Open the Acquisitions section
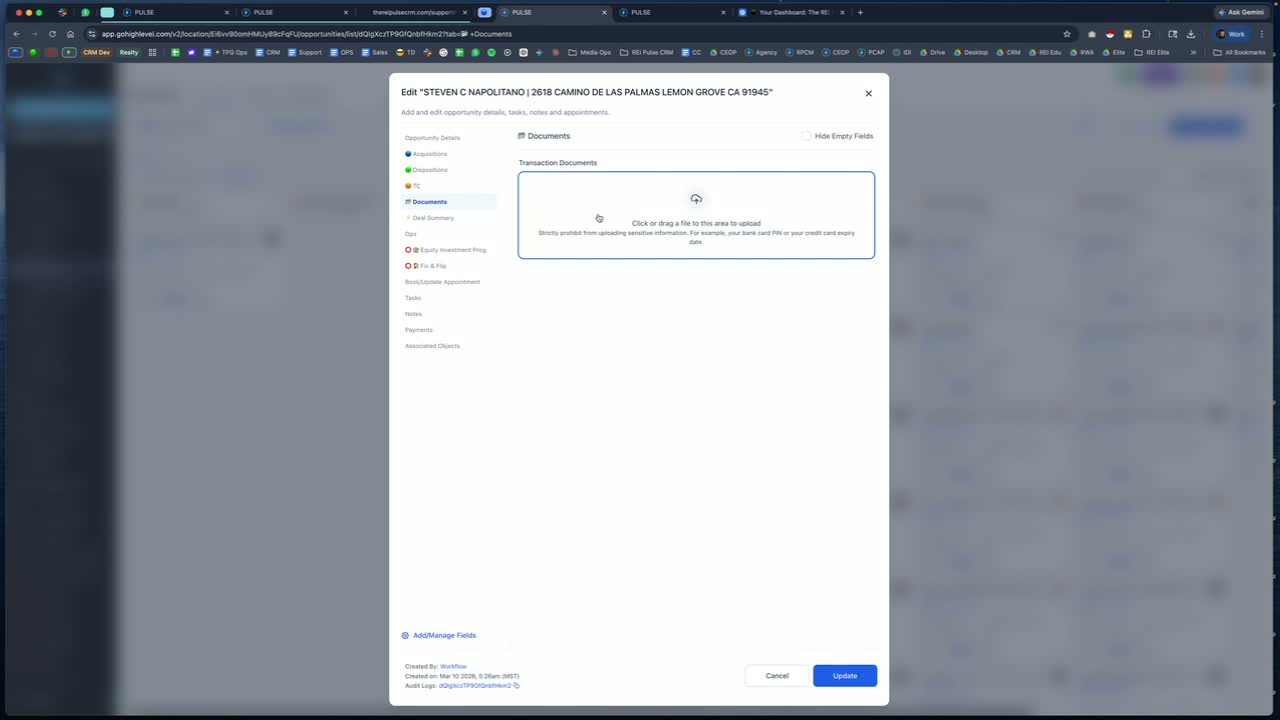 426,154
